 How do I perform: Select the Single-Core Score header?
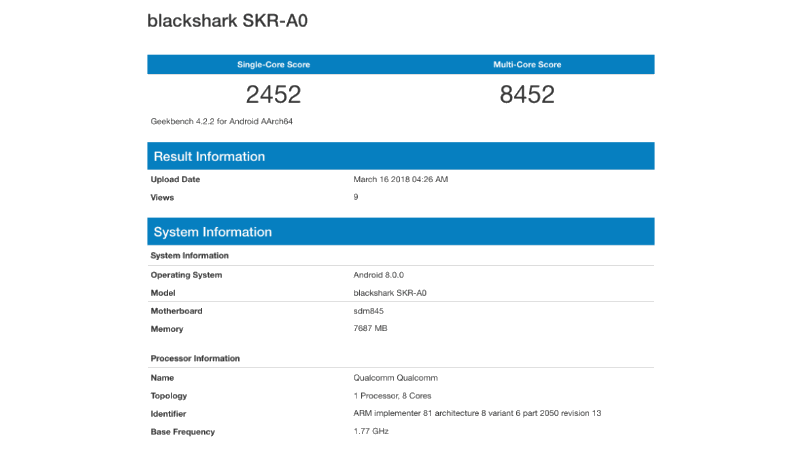point(273,65)
